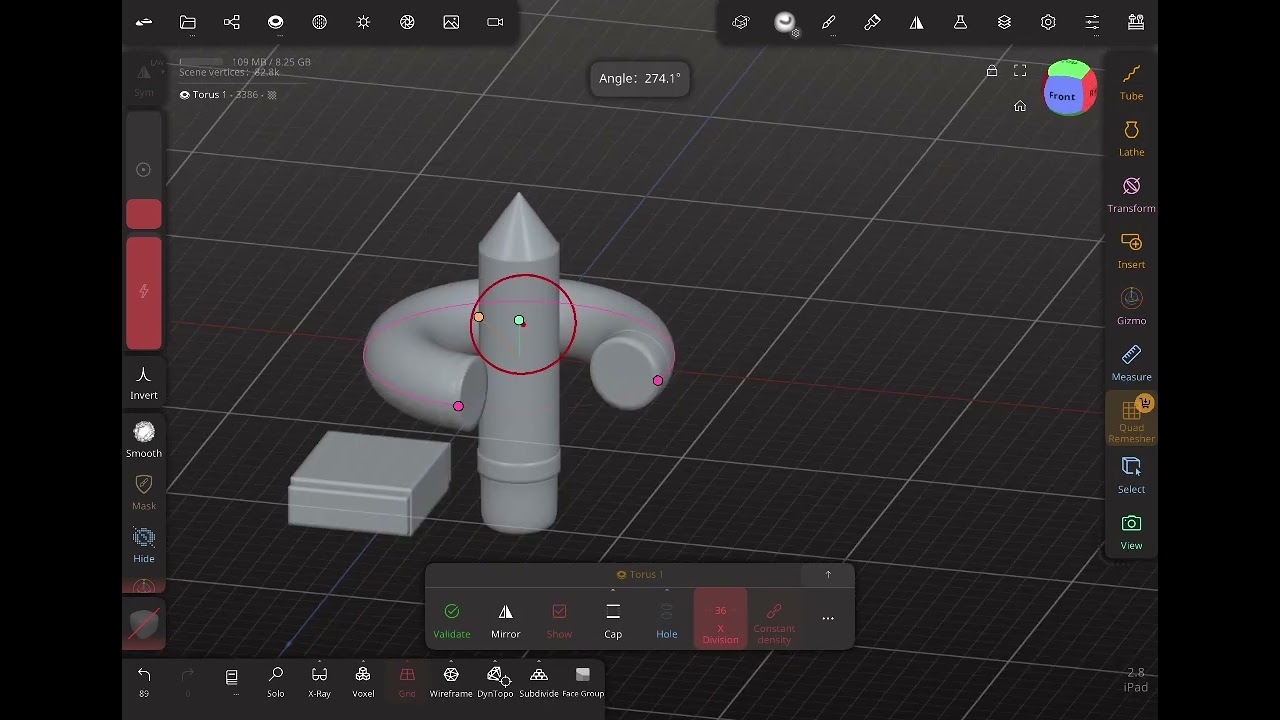Viewport: 1280px width, 720px height.
Task: Select the Transform tool
Action: [1131, 194]
